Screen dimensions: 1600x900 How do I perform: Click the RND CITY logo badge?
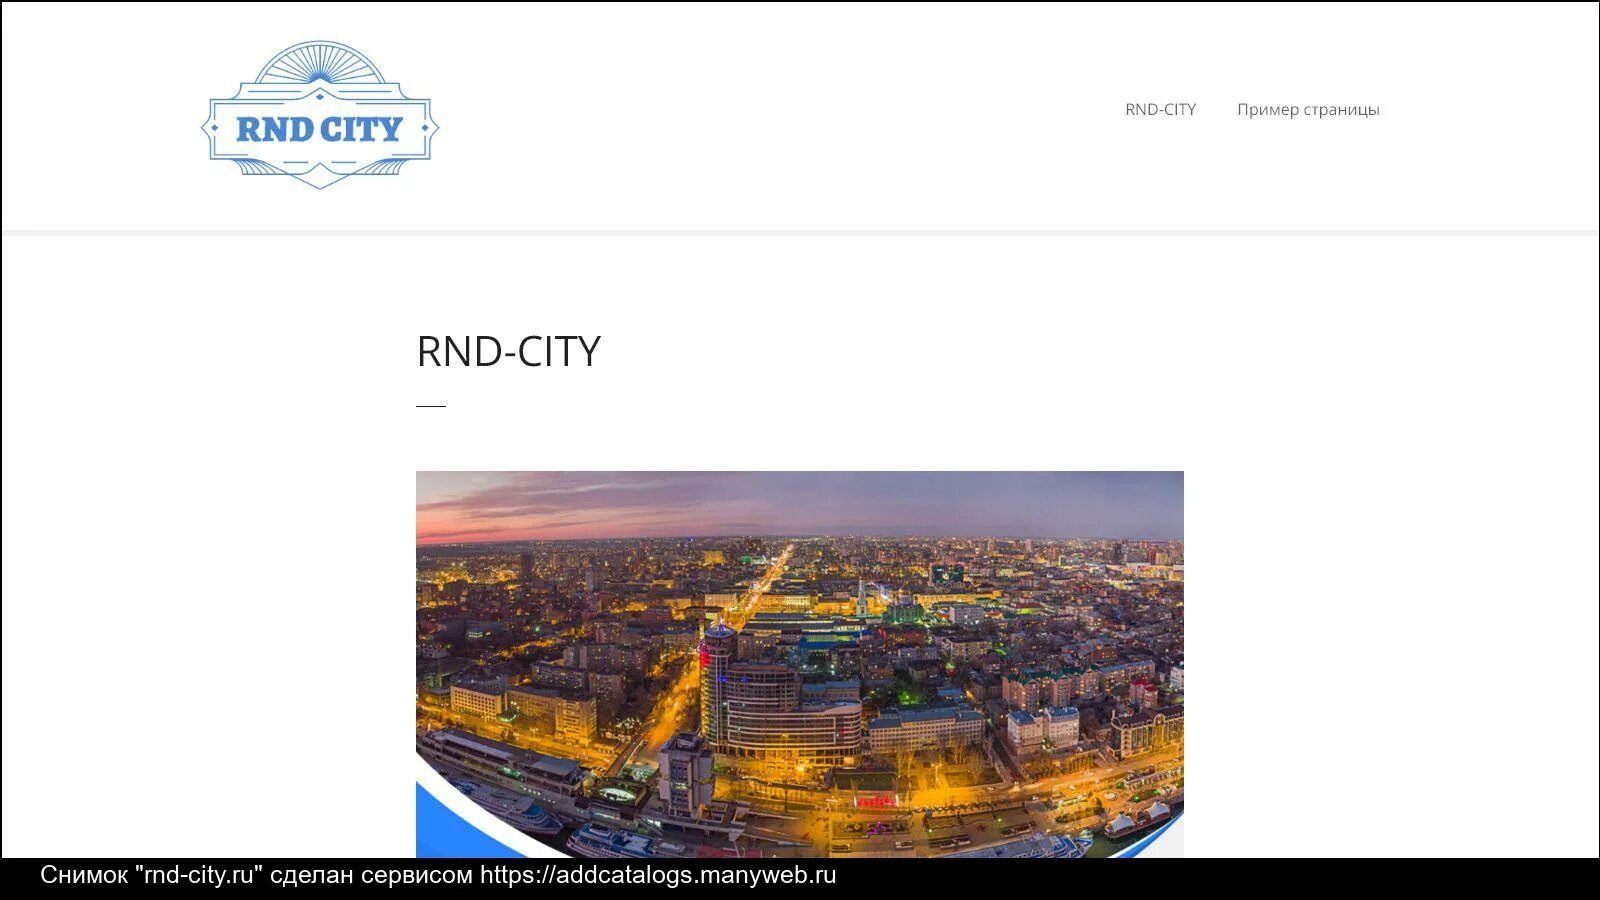tap(320, 115)
